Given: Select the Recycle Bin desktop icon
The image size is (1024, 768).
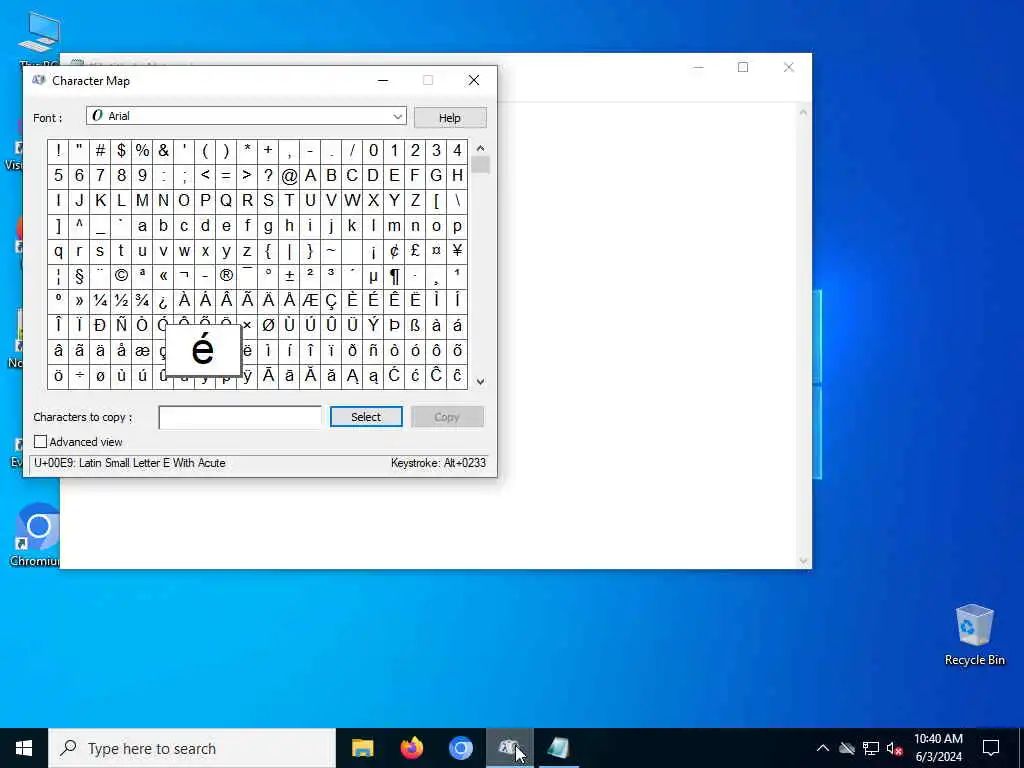Looking at the screenshot, I should pyautogui.click(x=974, y=635).
